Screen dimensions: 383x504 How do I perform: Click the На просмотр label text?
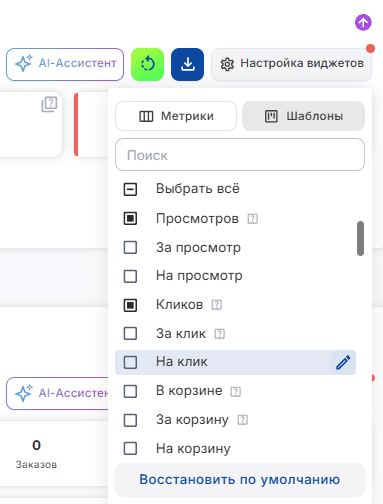[199, 276]
